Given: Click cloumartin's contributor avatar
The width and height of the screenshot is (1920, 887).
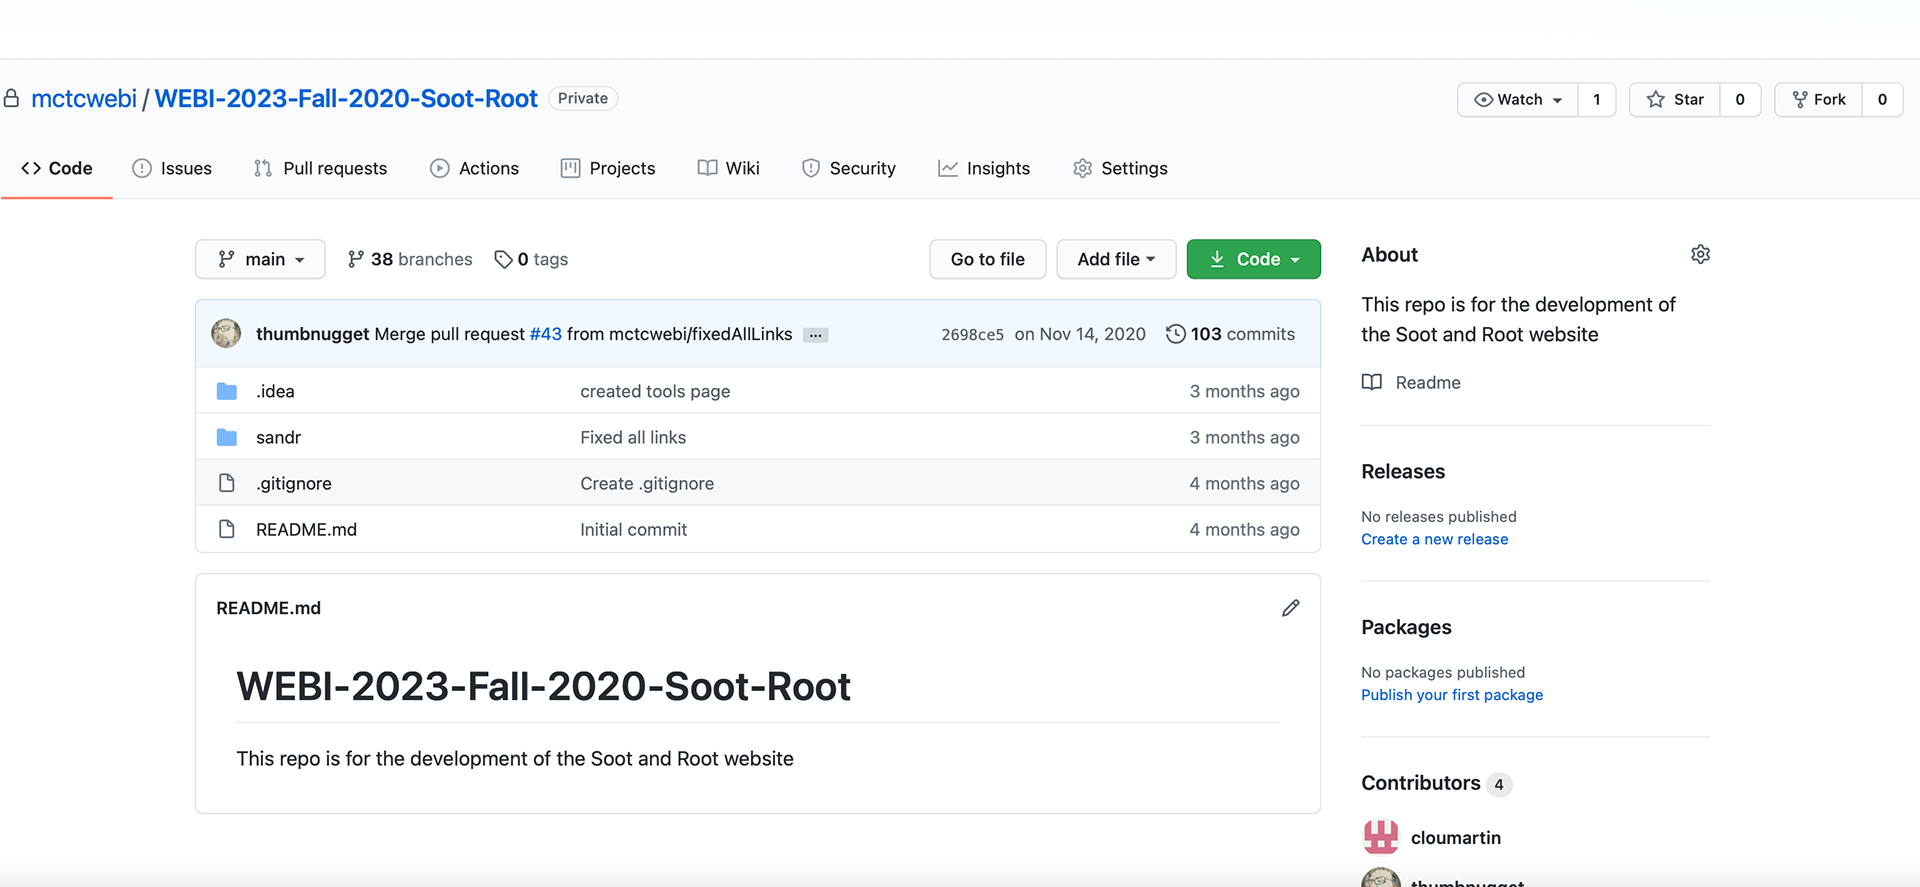Looking at the screenshot, I should (x=1381, y=837).
